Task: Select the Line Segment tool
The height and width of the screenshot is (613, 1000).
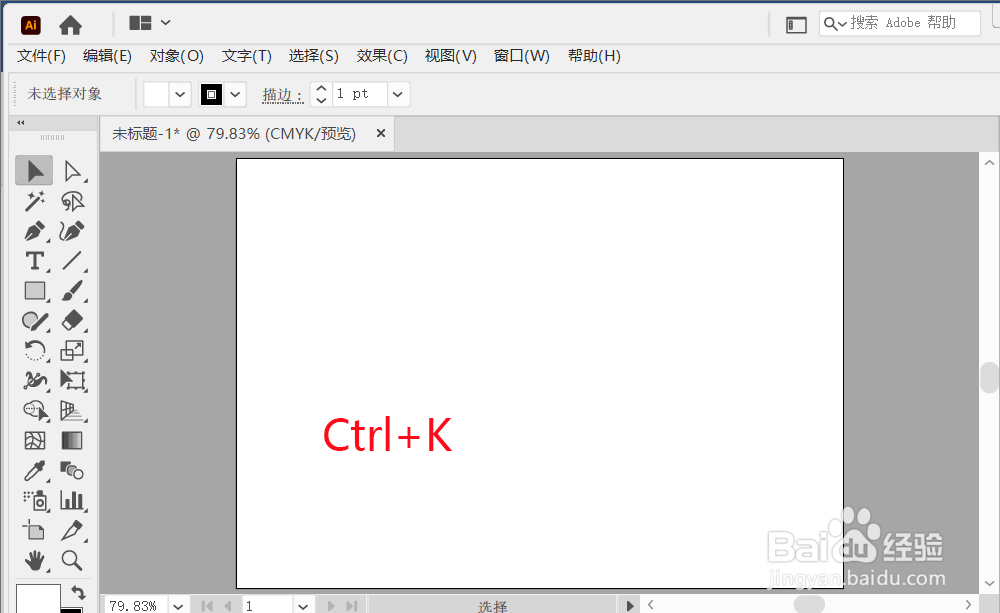Action: [x=72, y=261]
